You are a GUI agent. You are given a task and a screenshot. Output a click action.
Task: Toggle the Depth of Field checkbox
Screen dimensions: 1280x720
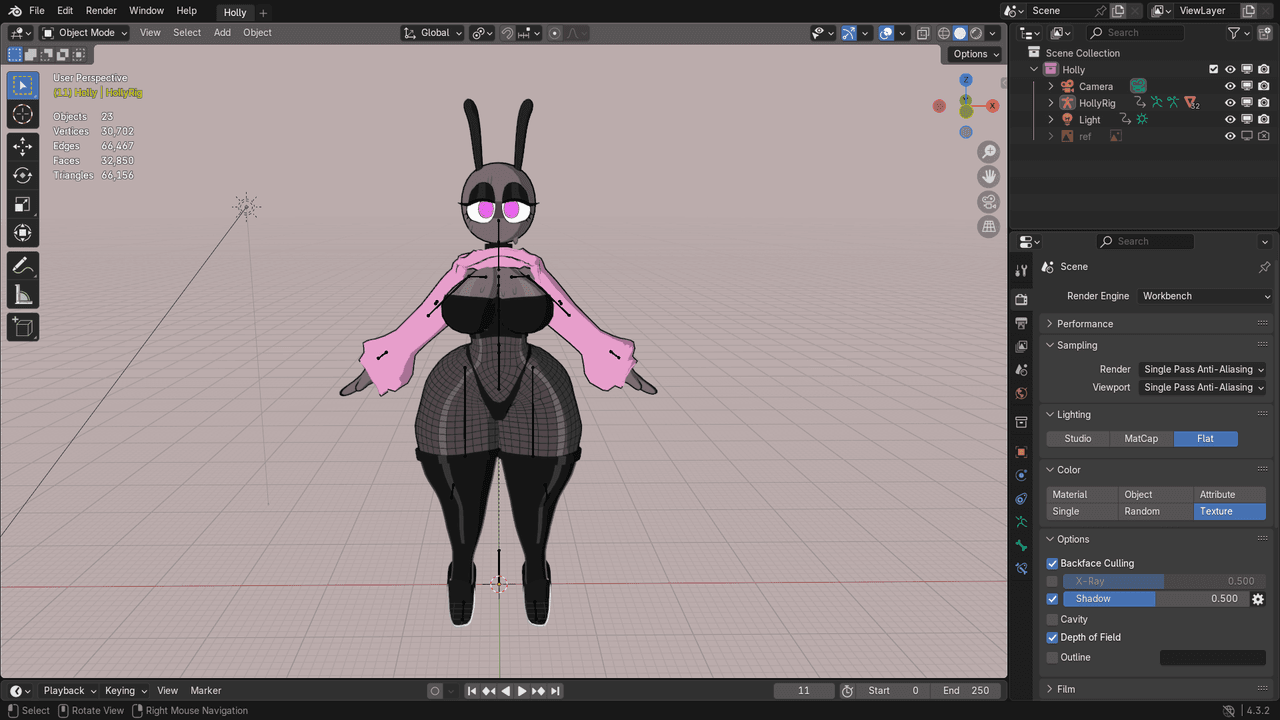click(1052, 637)
